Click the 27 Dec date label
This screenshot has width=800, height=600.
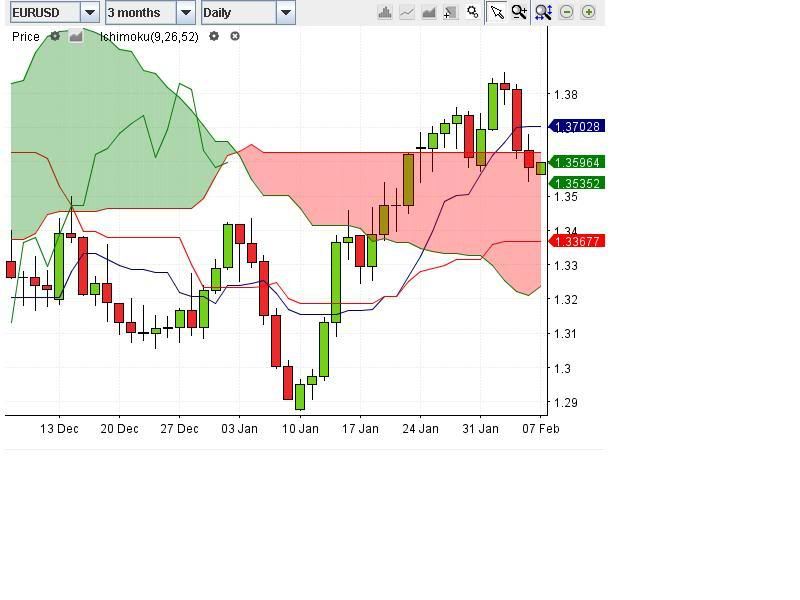179,429
